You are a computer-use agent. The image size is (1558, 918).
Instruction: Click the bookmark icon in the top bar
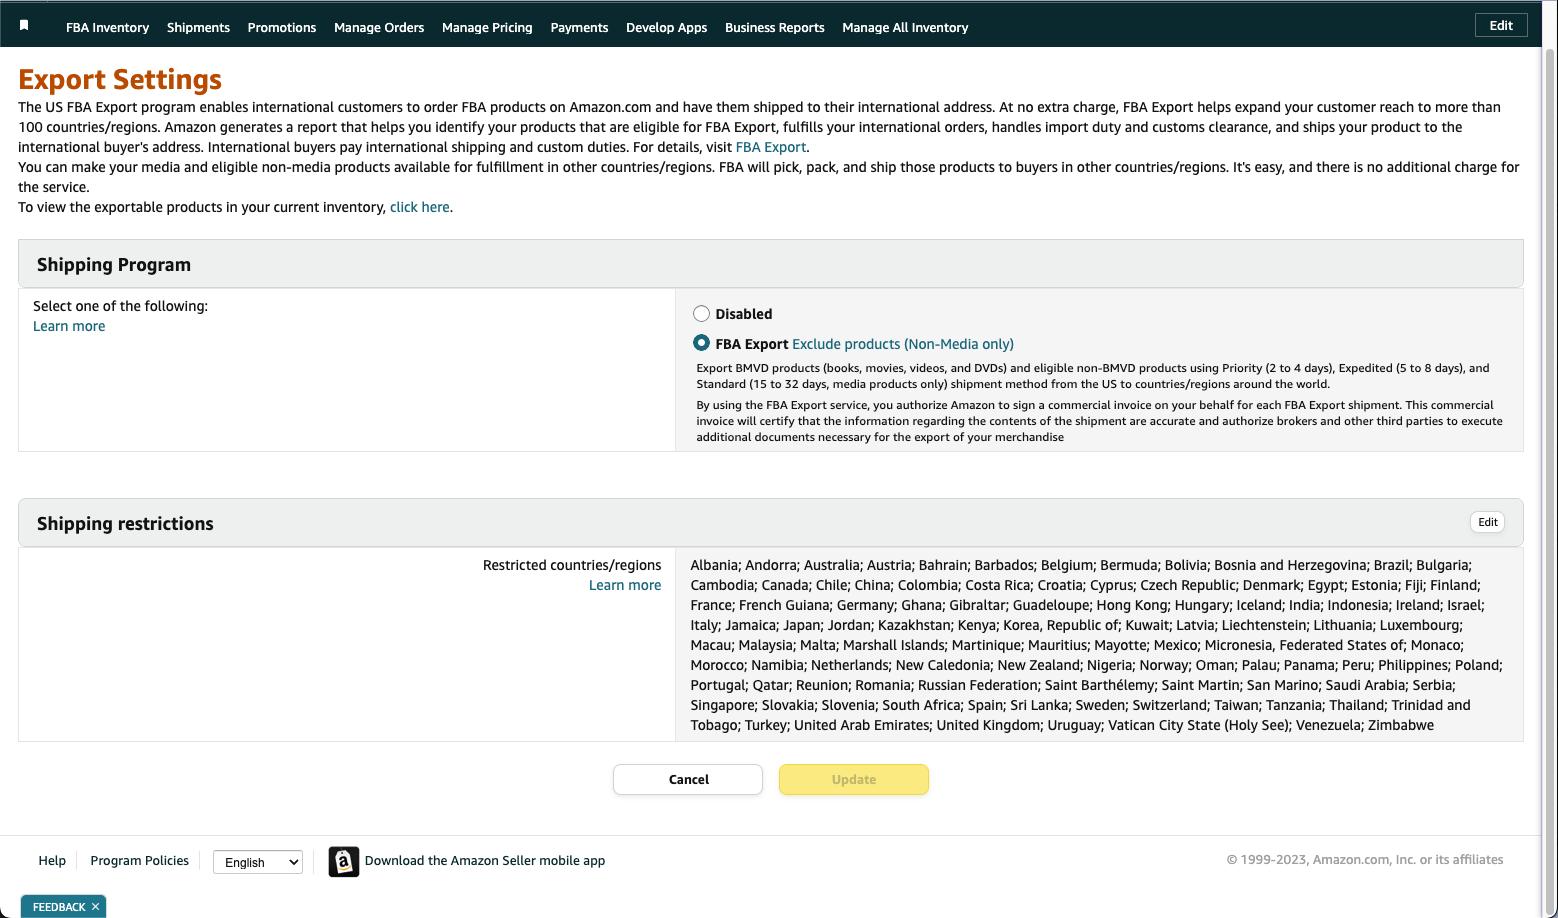pos(24,26)
